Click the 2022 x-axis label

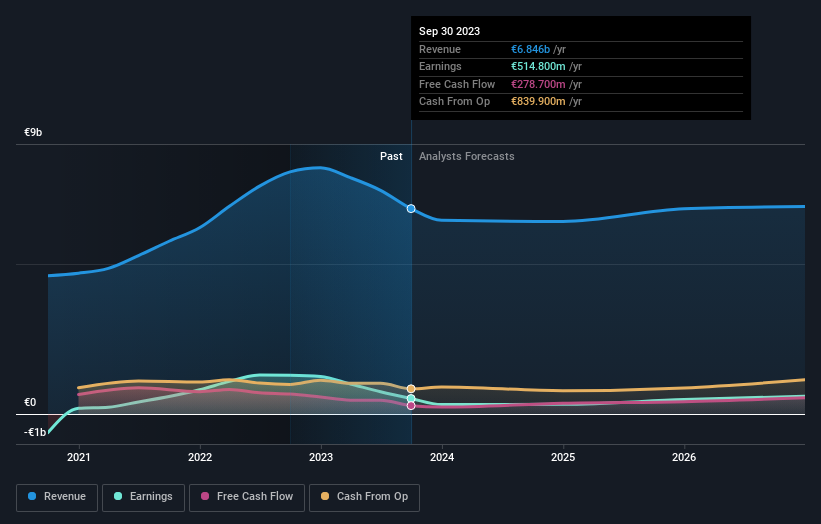(x=200, y=458)
